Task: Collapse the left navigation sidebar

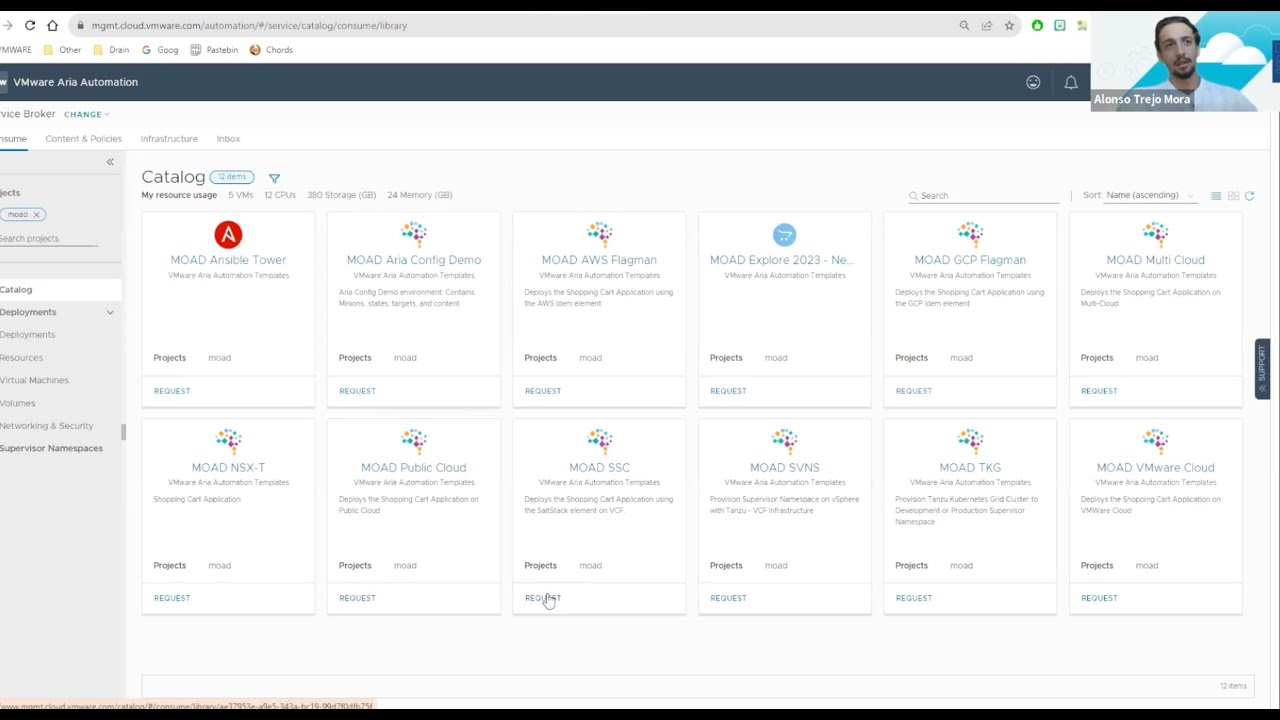Action: click(x=110, y=162)
